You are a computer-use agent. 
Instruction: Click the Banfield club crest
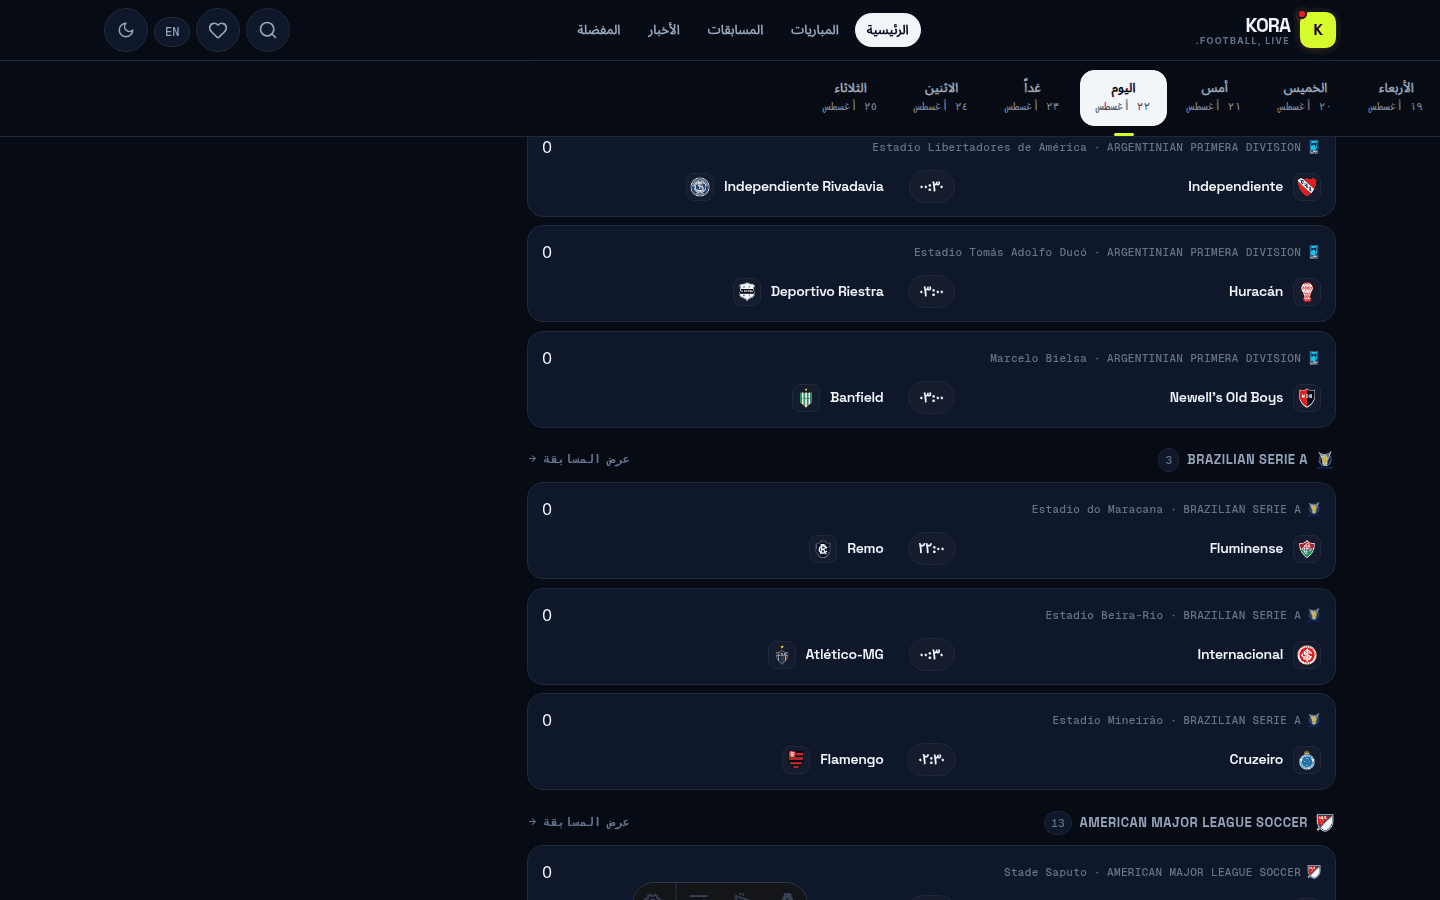coord(806,398)
